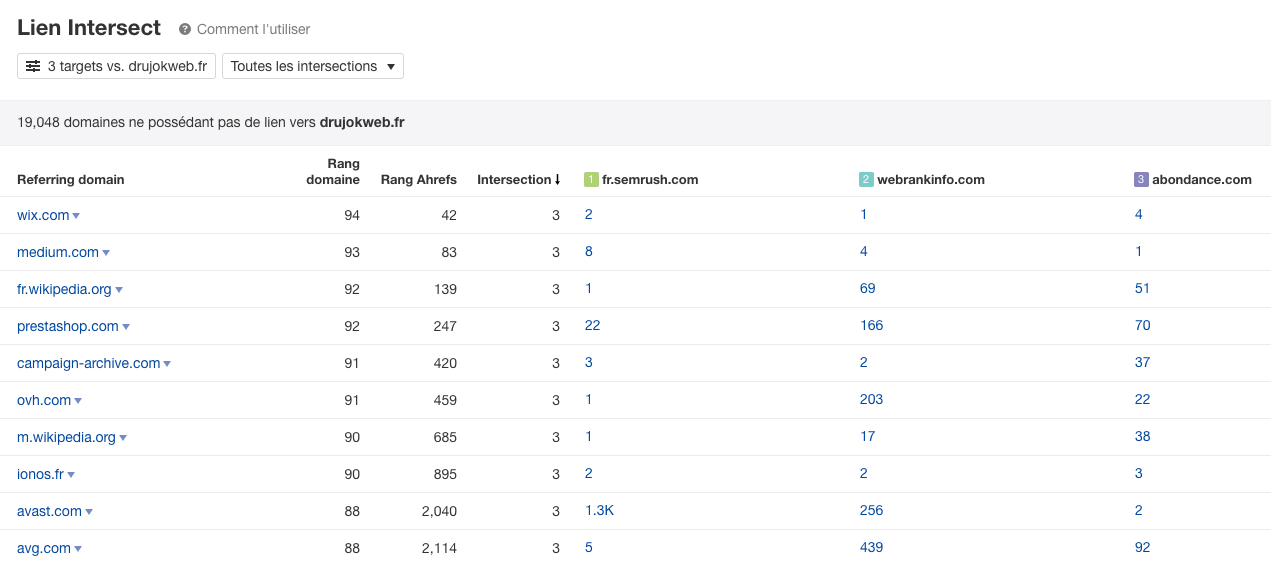
Task: Open 70 abondance links for prestashop.com
Action: (x=1142, y=325)
